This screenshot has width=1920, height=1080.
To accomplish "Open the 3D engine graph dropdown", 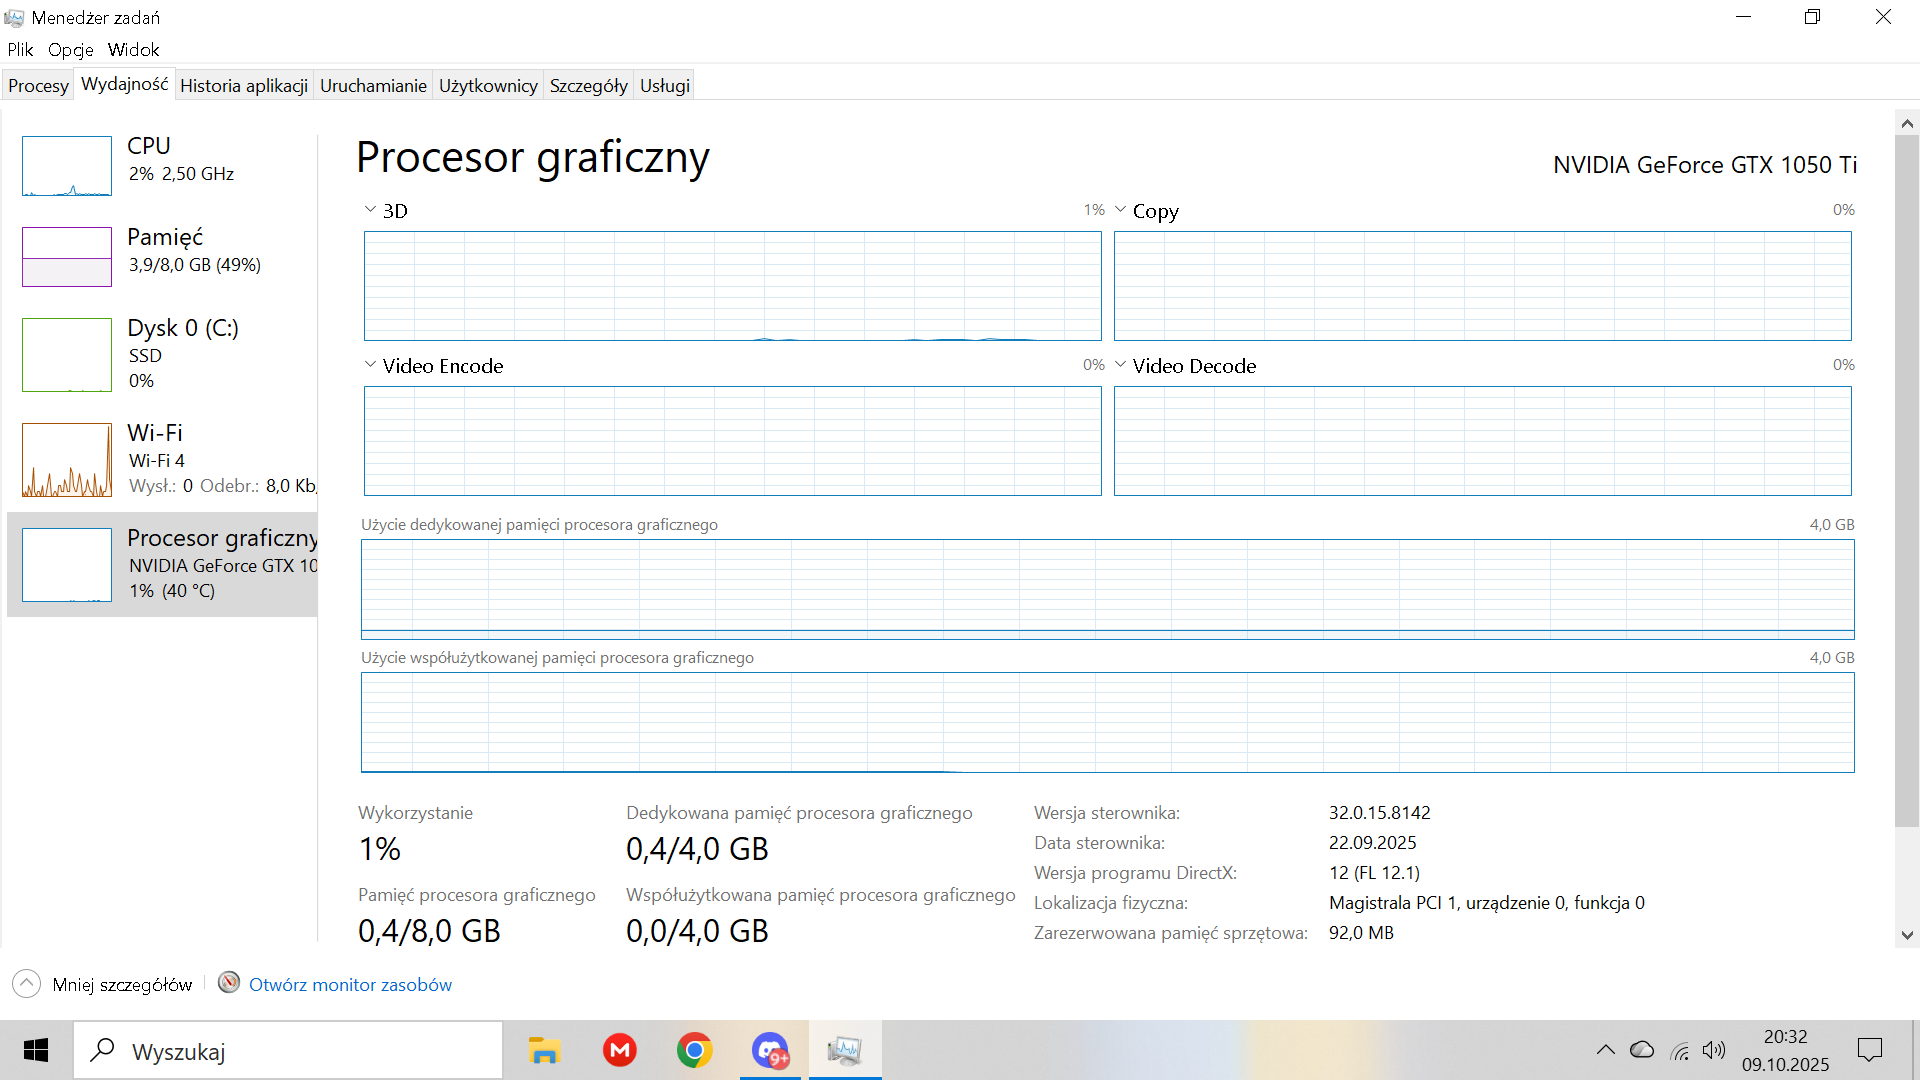I will [x=371, y=210].
